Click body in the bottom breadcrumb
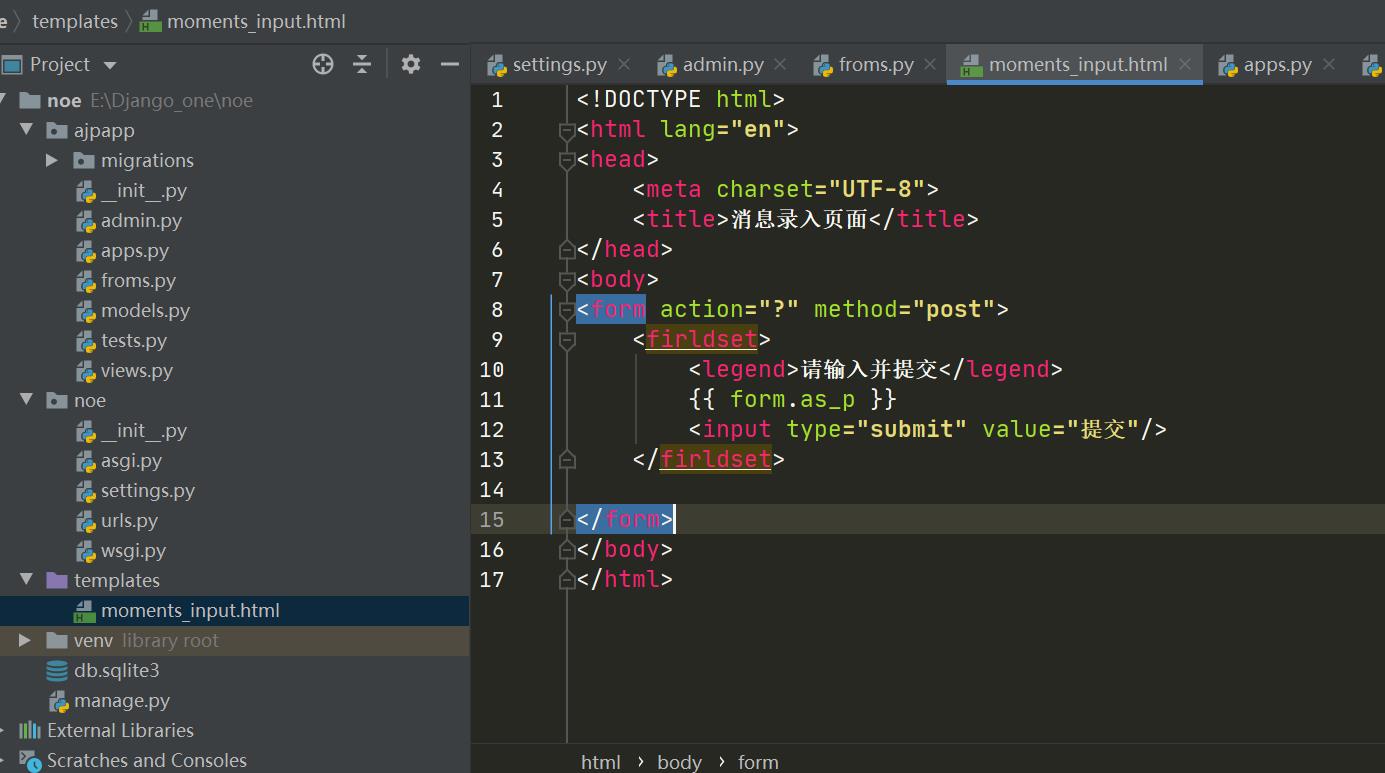This screenshot has width=1385, height=773. 679,762
